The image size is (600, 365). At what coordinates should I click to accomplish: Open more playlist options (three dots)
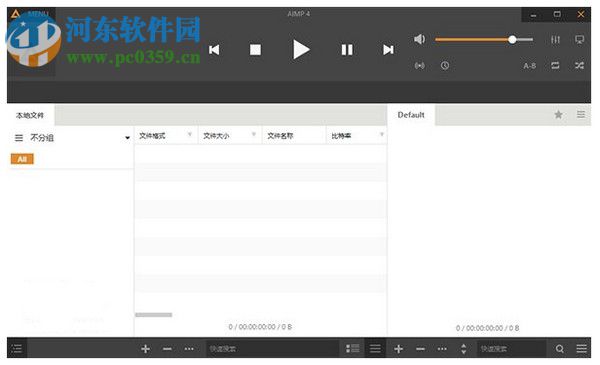pos(442,349)
